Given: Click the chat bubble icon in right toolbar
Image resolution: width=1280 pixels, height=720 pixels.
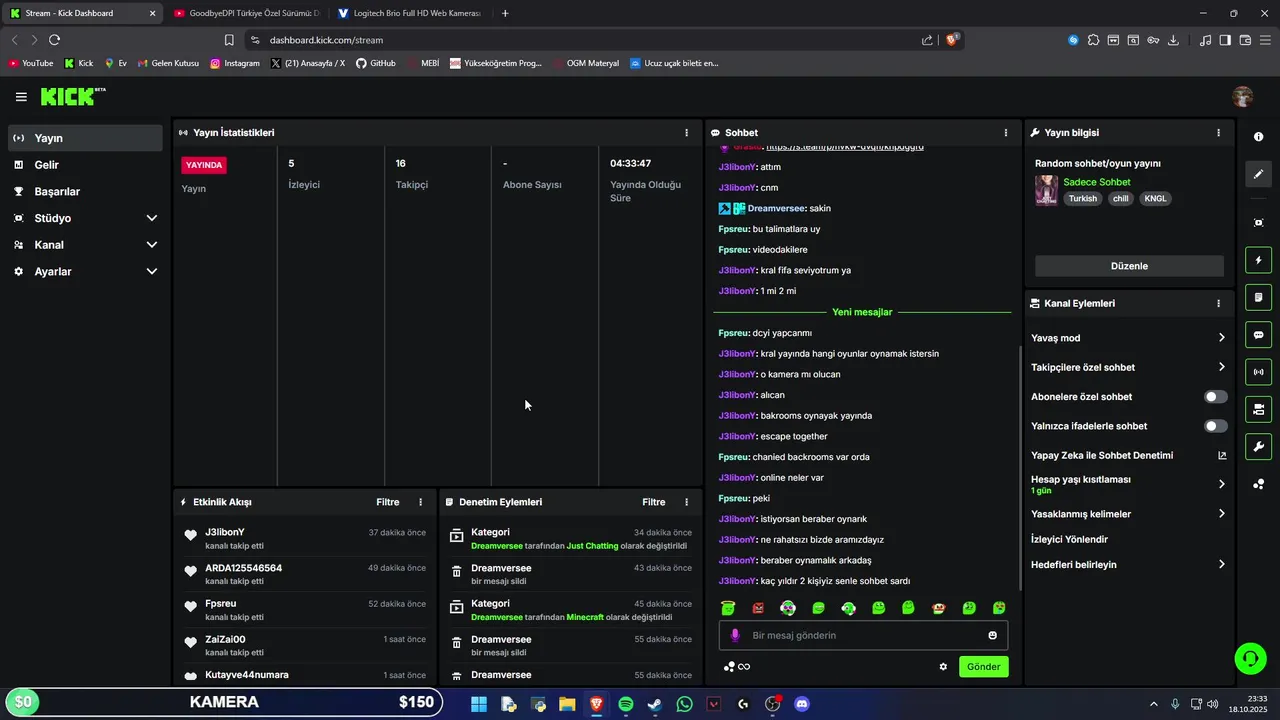Looking at the screenshot, I should pyautogui.click(x=1258, y=335).
